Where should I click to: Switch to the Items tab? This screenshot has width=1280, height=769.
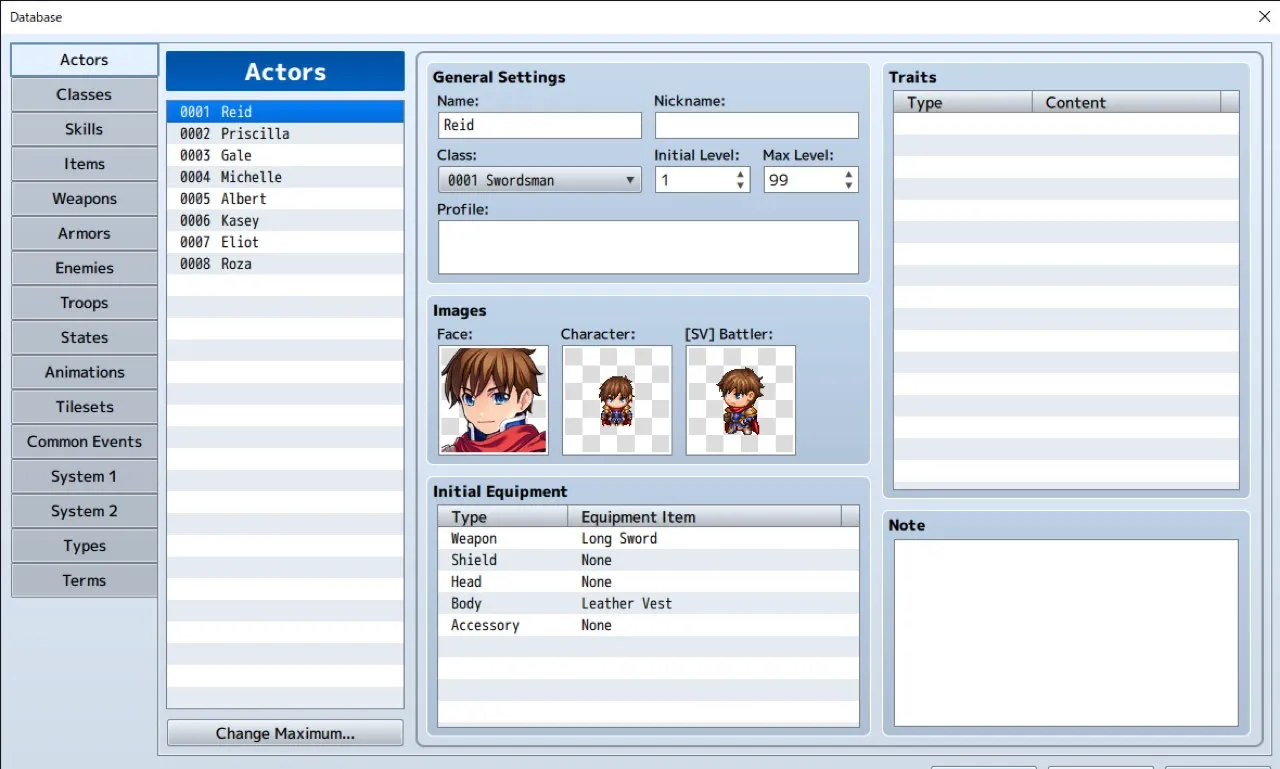pos(84,163)
